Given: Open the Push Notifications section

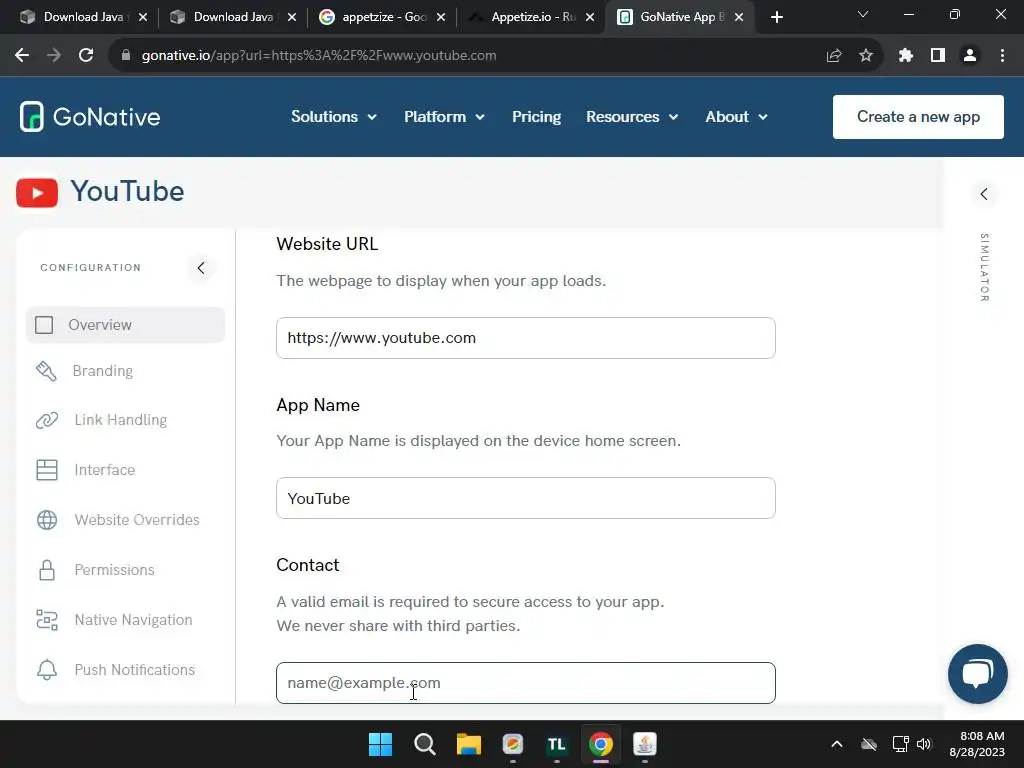Looking at the screenshot, I should pyautogui.click(x=116, y=670).
